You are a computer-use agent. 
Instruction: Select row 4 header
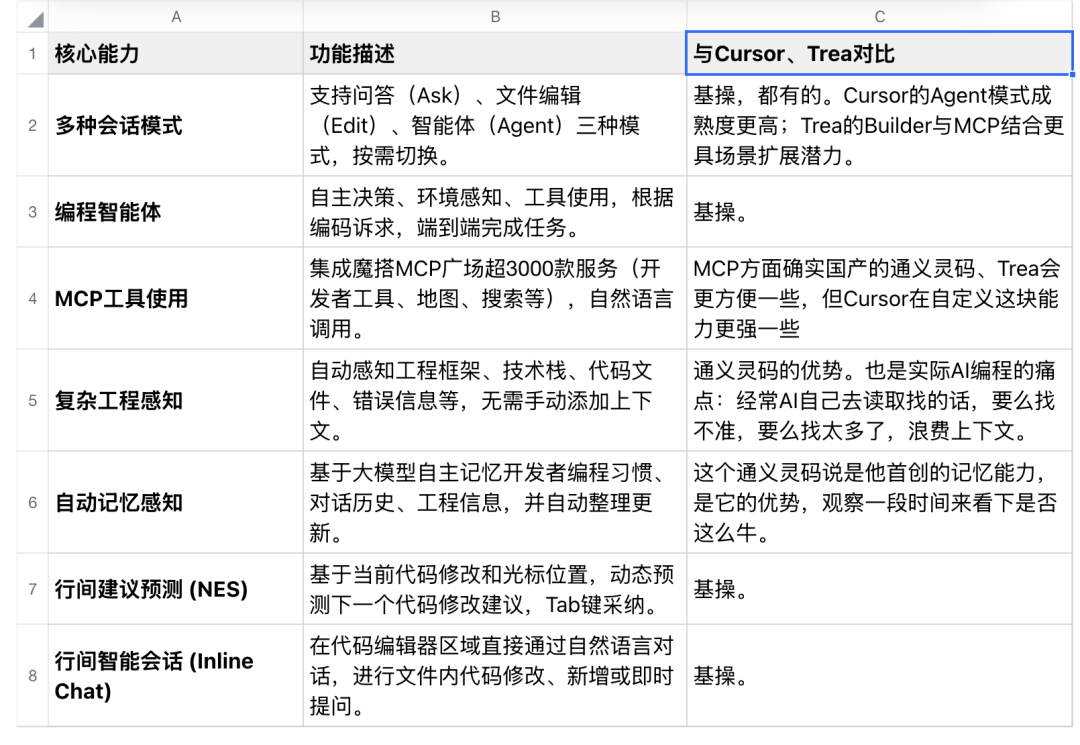32,299
